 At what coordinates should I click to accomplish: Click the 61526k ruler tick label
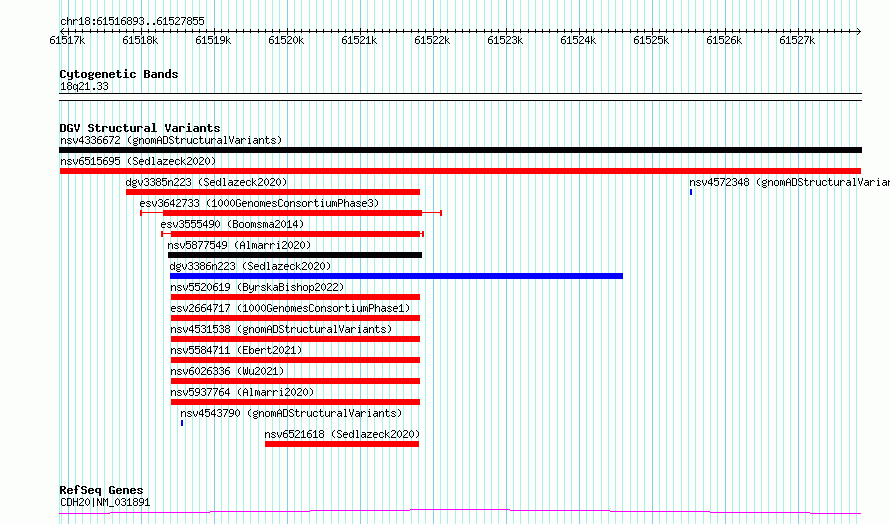coord(724,41)
